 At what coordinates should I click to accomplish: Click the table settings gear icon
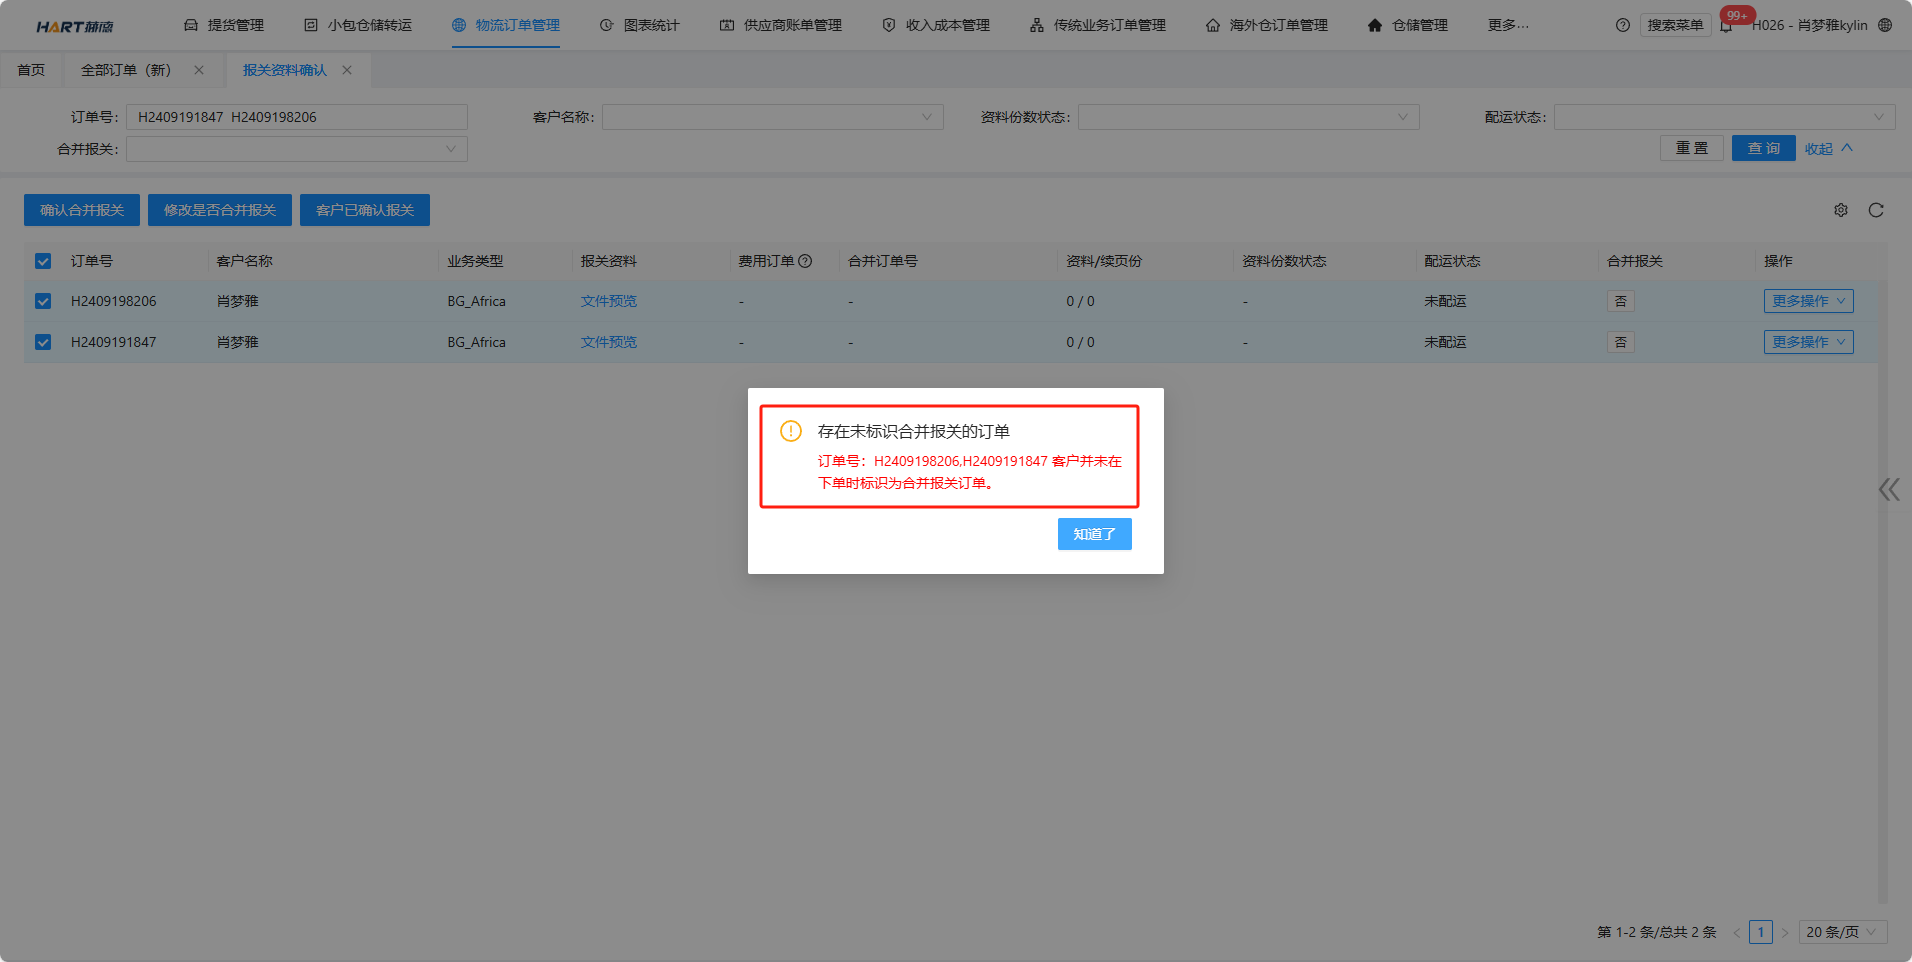click(x=1840, y=210)
